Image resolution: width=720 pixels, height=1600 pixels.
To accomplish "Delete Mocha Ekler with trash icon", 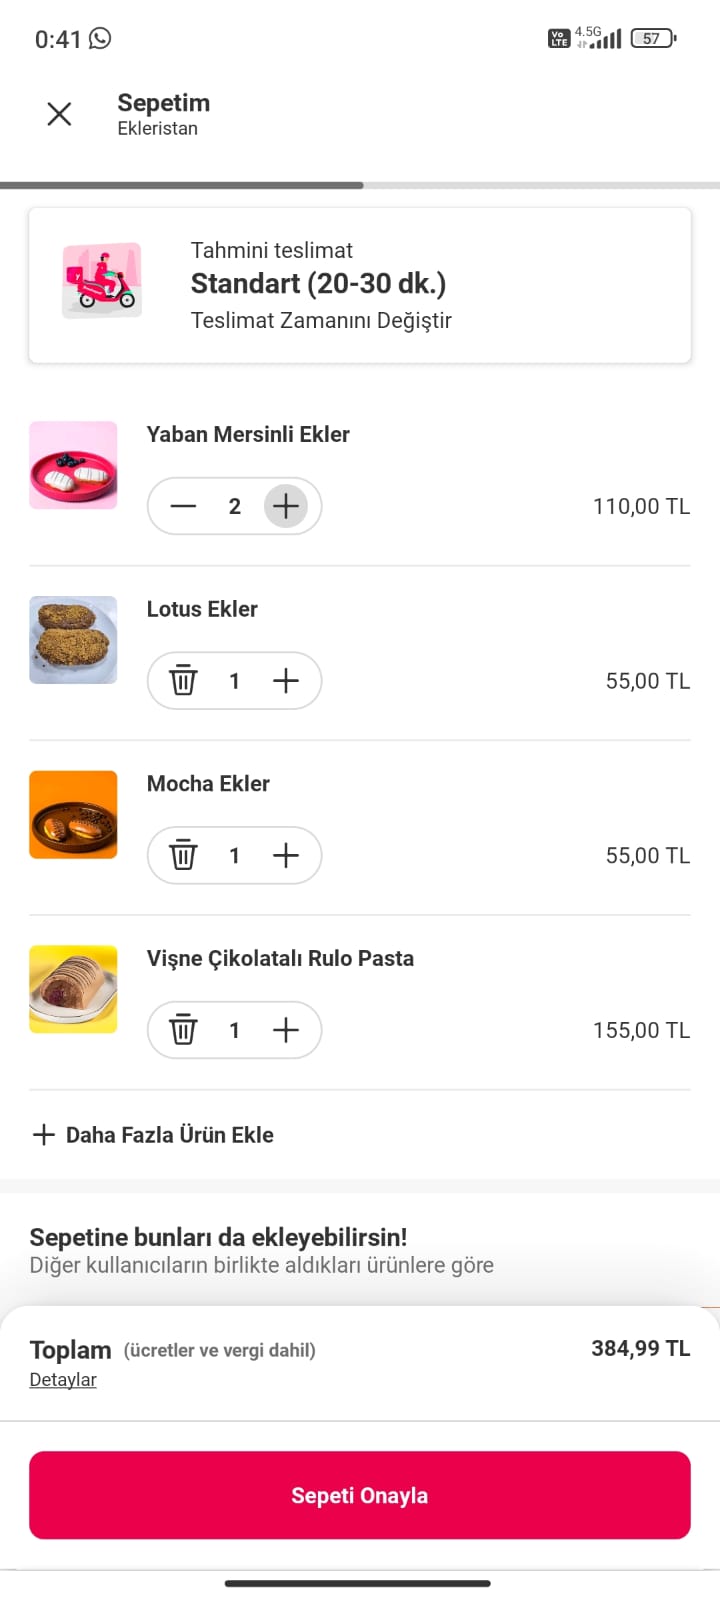I will pyautogui.click(x=183, y=856).
